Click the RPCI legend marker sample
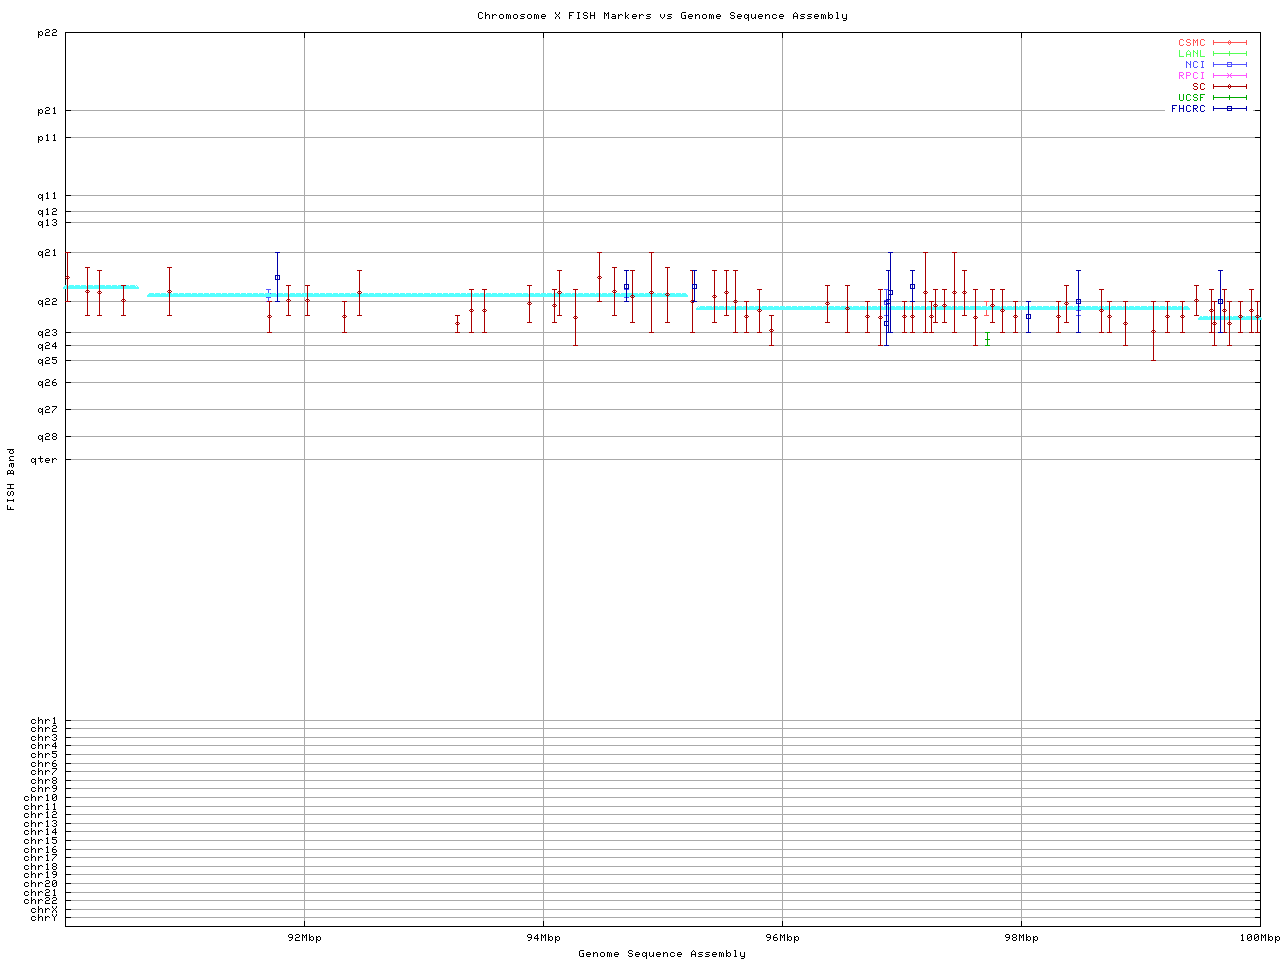This screenshot has width=1280, height=960. [1229, 76]
